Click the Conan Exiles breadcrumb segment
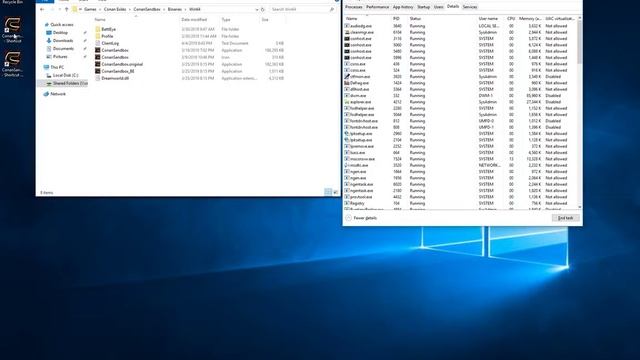This screenshot has width=640, height=360. pyautogui.click(x=115, y=9)
